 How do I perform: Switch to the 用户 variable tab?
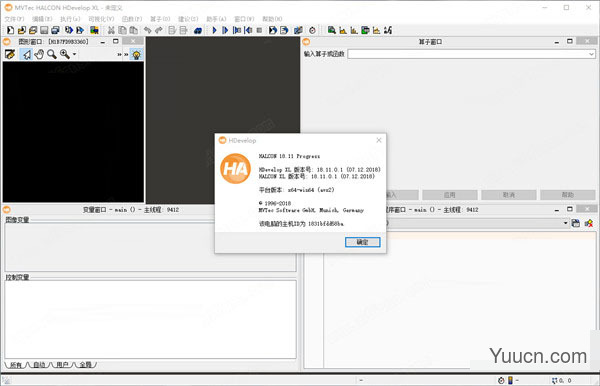[x=62, y=365]
